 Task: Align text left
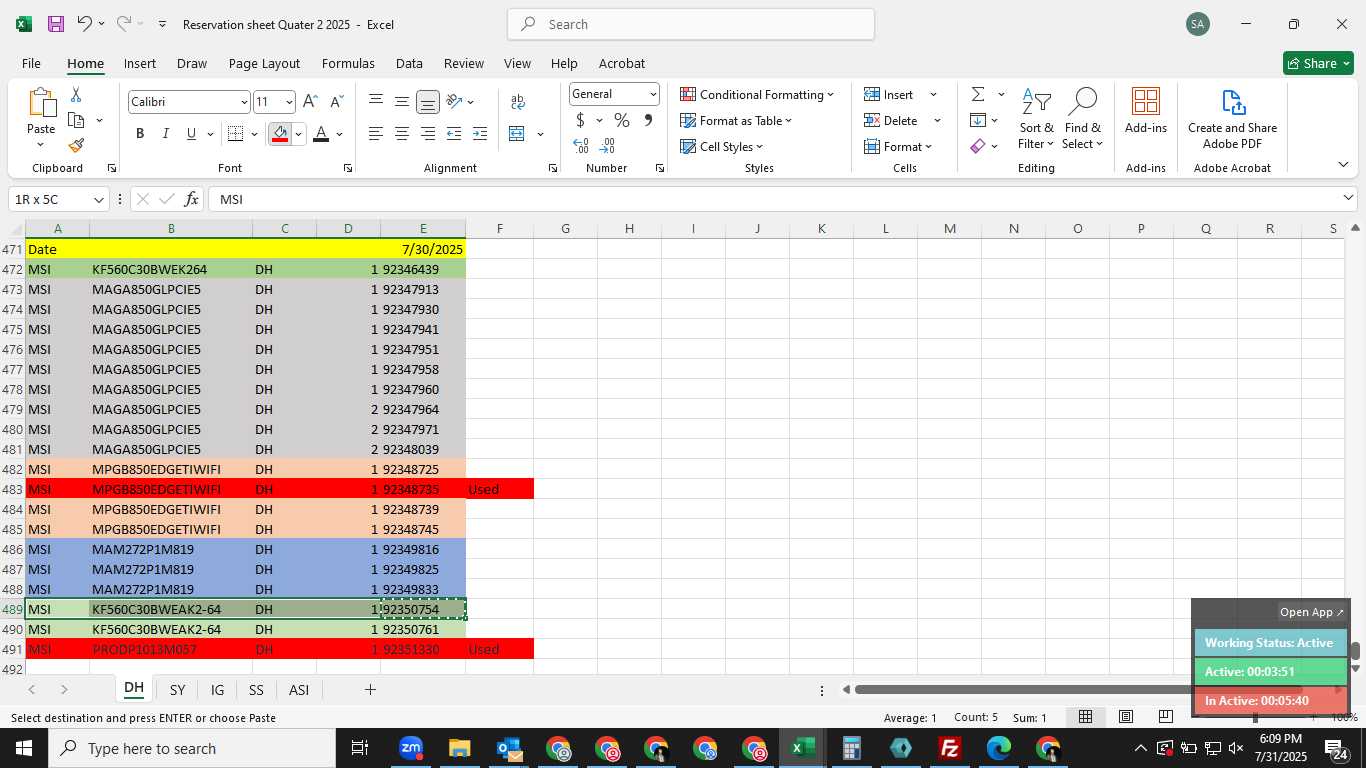376,133
